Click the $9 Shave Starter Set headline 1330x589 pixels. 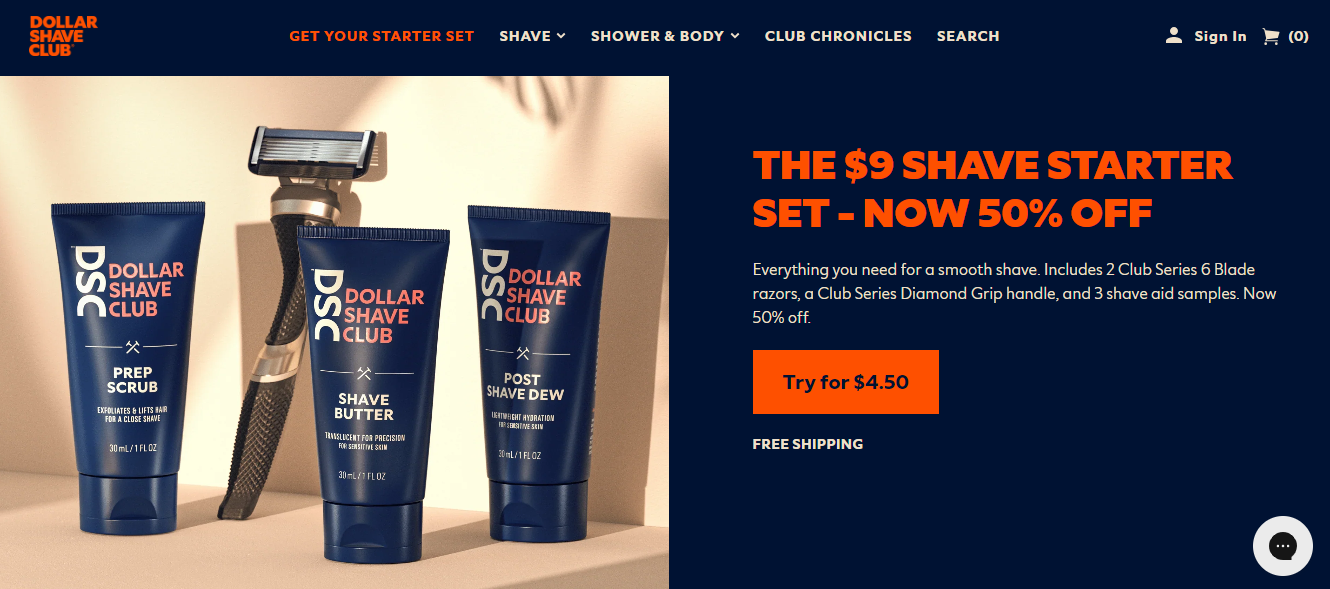point(993,188)
